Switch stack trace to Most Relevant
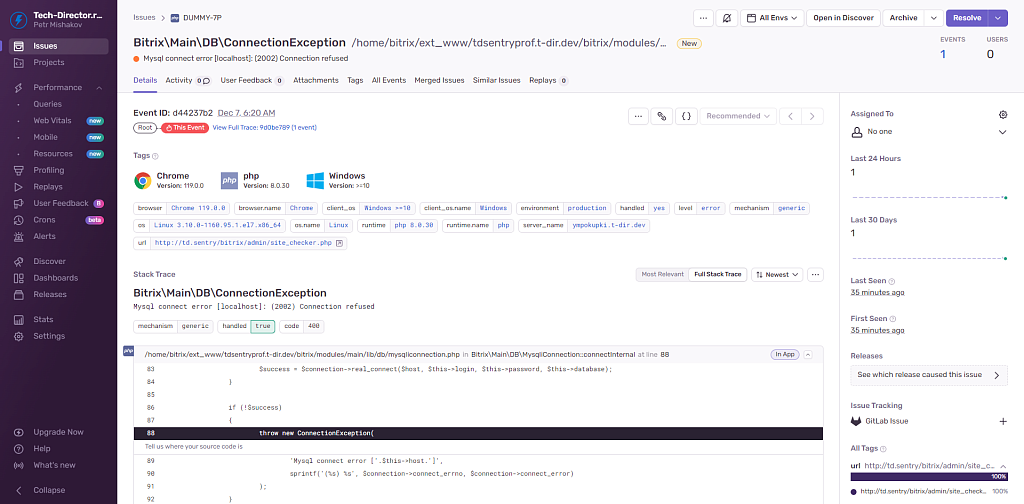 click(x=662, y=274)
